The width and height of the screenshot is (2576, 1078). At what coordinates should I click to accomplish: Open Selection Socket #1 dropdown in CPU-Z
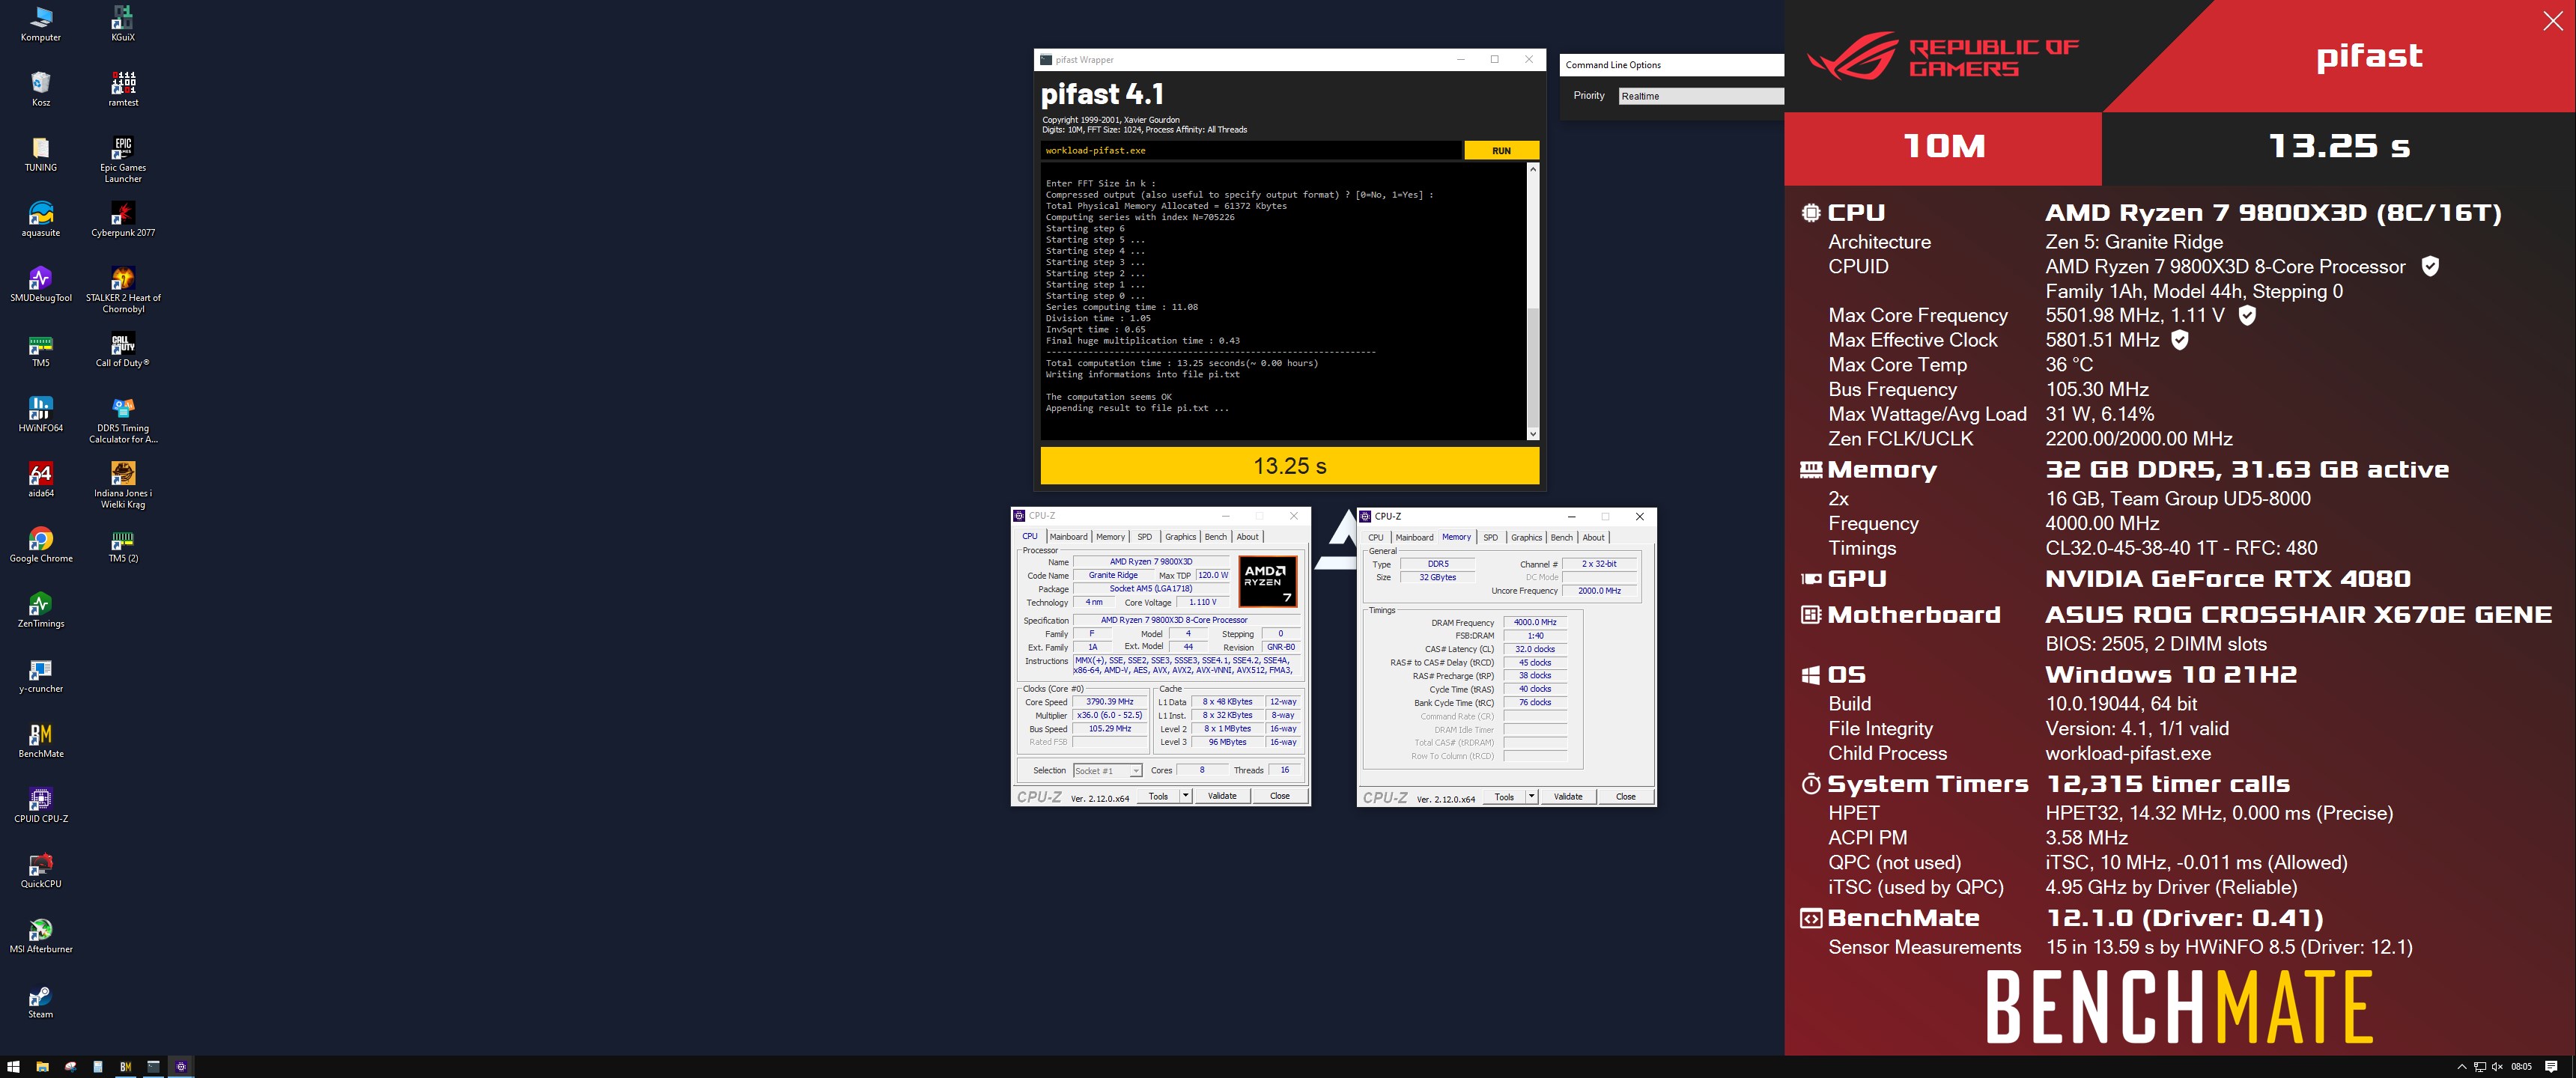(x=1107, y=771)
